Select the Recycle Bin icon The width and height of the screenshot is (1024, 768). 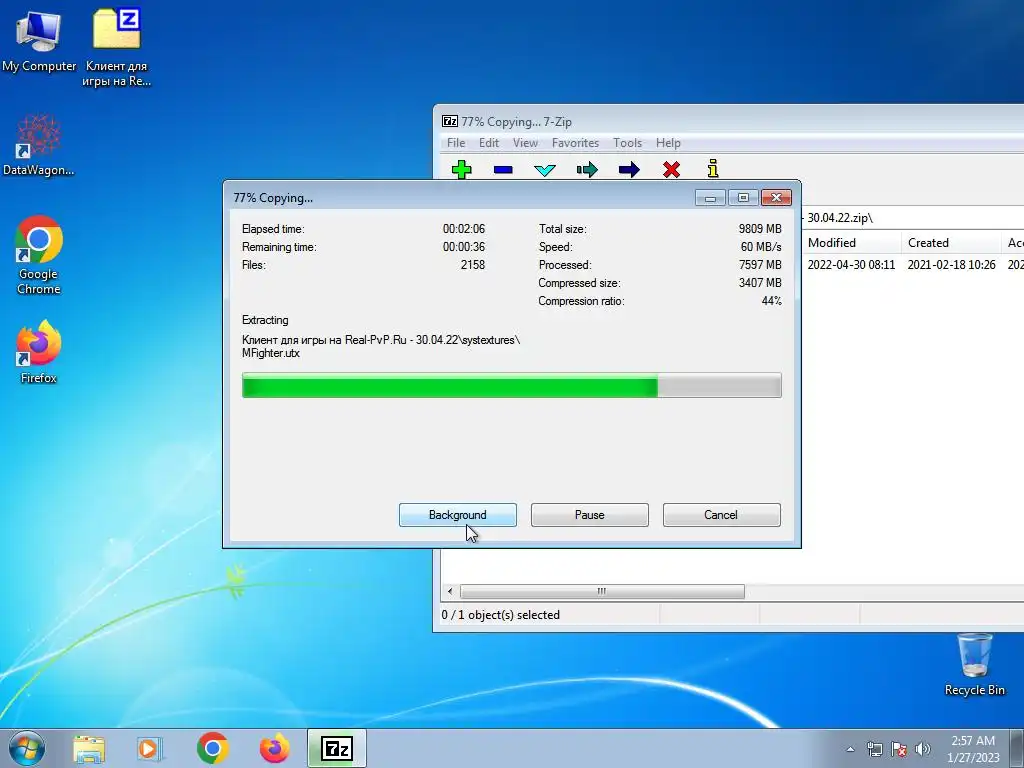pyautogui.click(x=974, y=664)
